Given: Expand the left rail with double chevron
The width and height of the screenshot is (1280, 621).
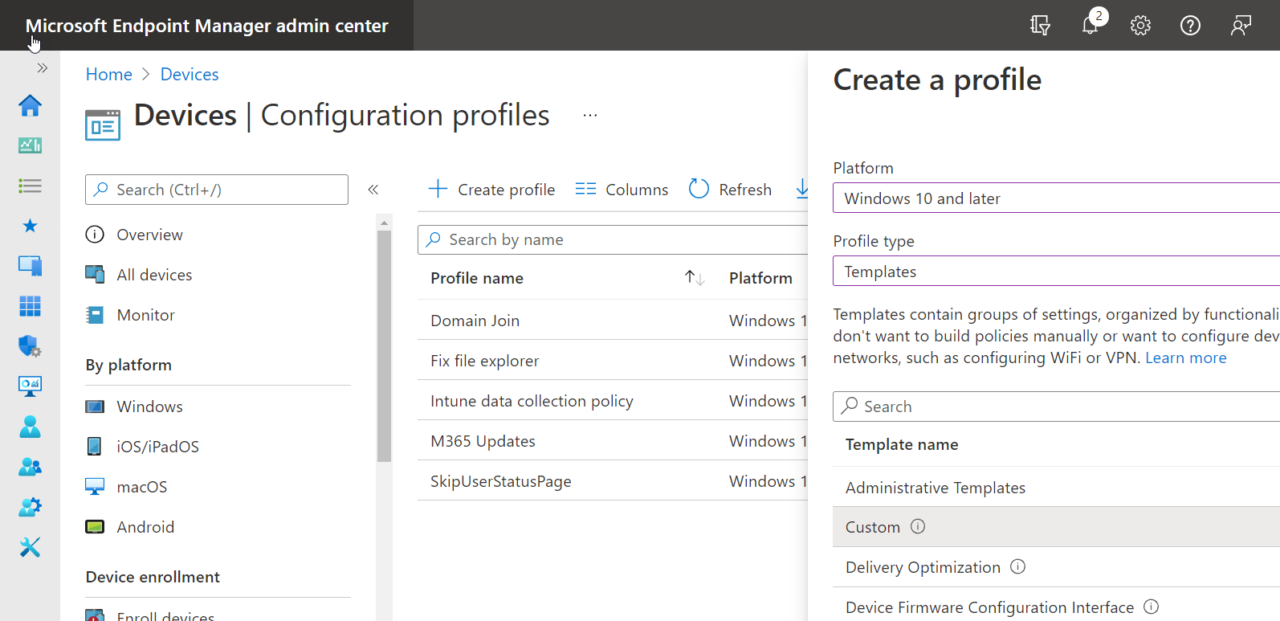Looking at the screenshot, I should click(x=42, y=68).
